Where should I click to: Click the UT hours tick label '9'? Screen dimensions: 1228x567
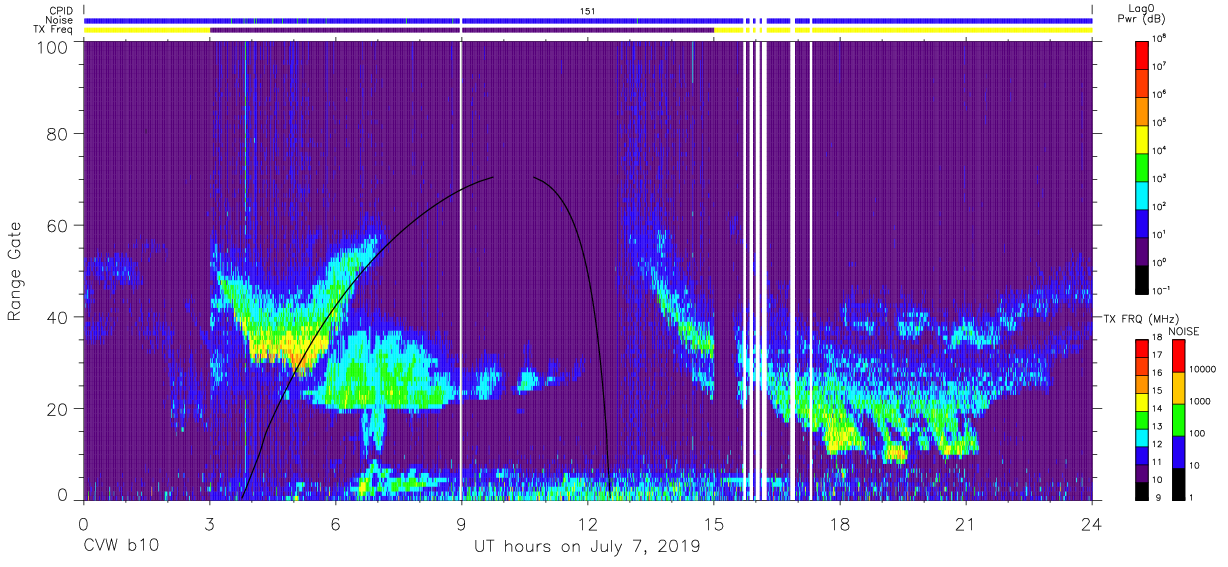(462, 524)
